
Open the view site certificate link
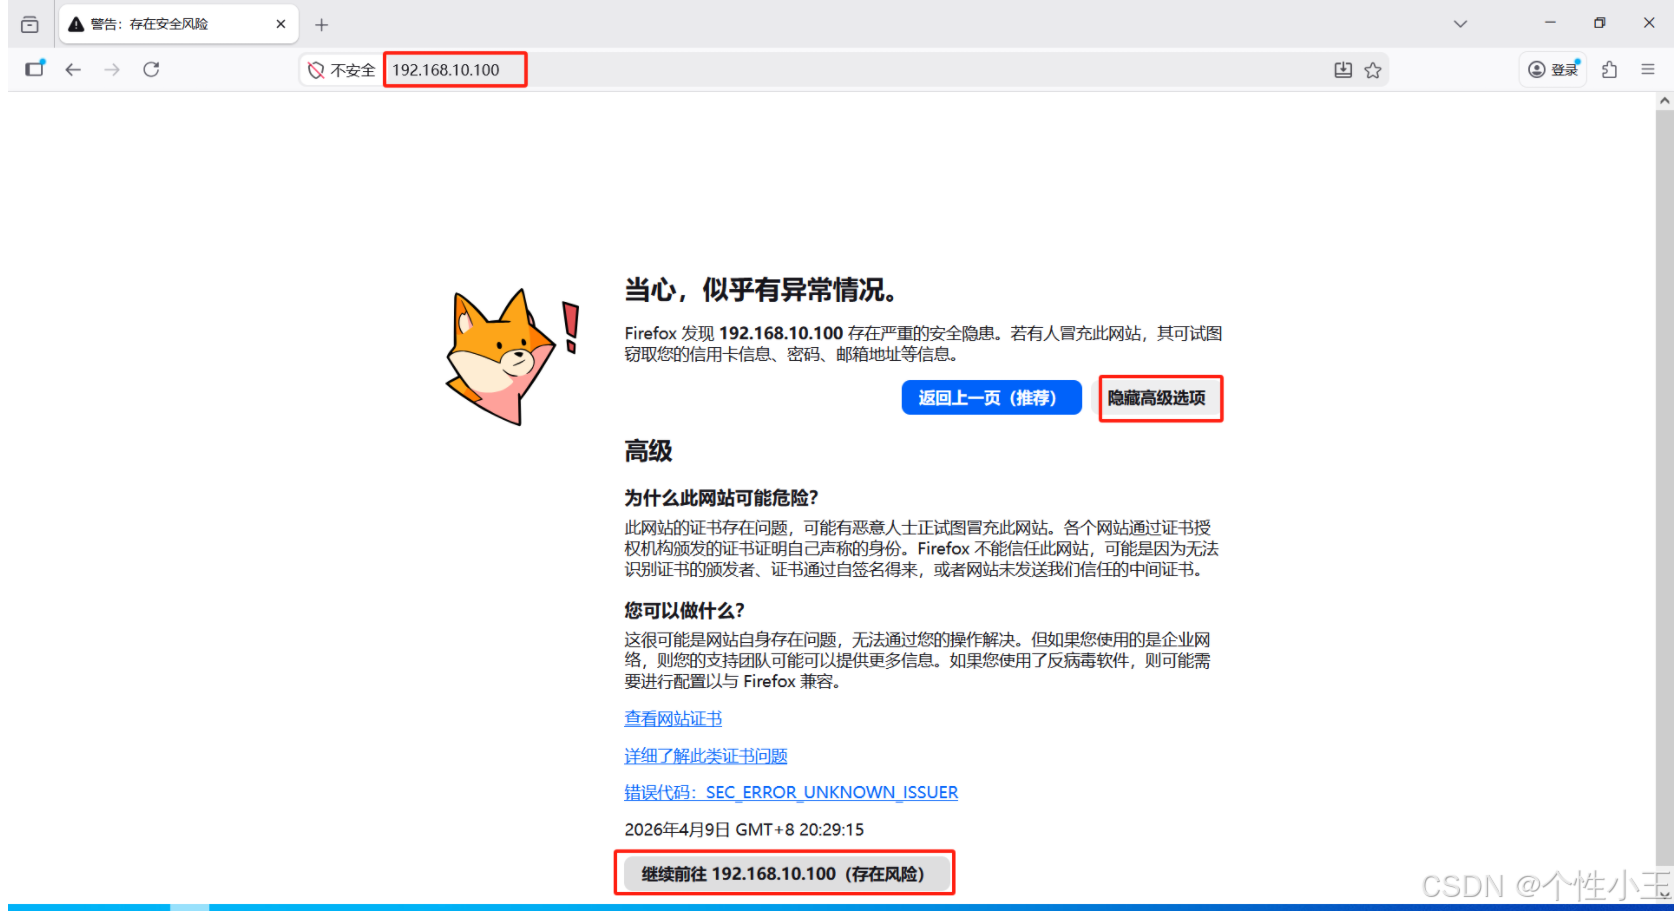[x=673, y=718]
